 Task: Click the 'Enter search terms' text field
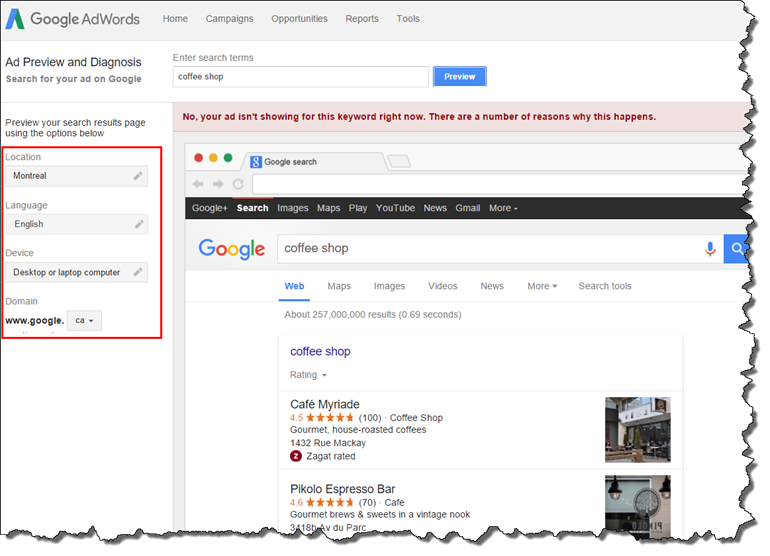click(300, 76)
